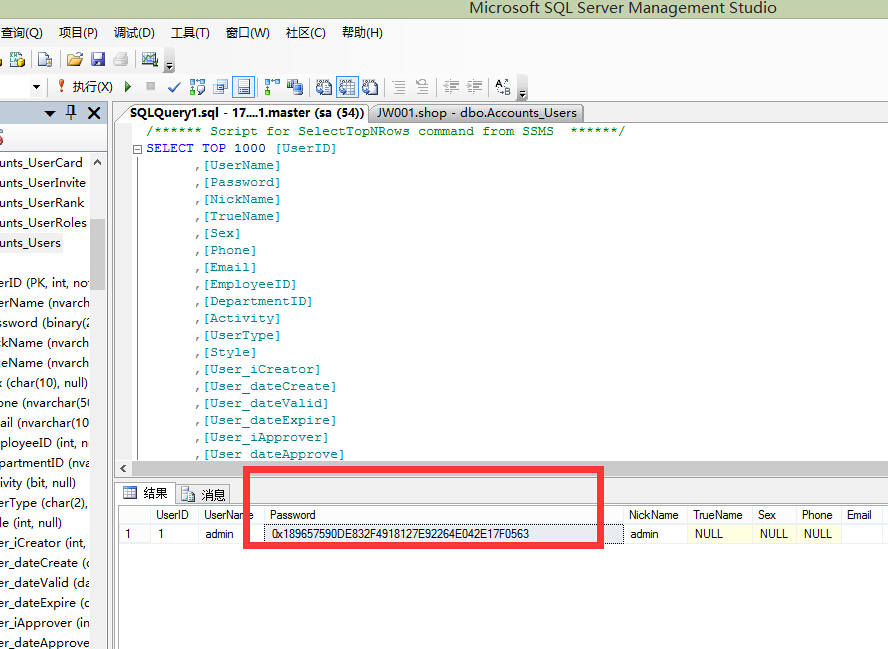Open the available databases dropdown arrow

point(36,87)
